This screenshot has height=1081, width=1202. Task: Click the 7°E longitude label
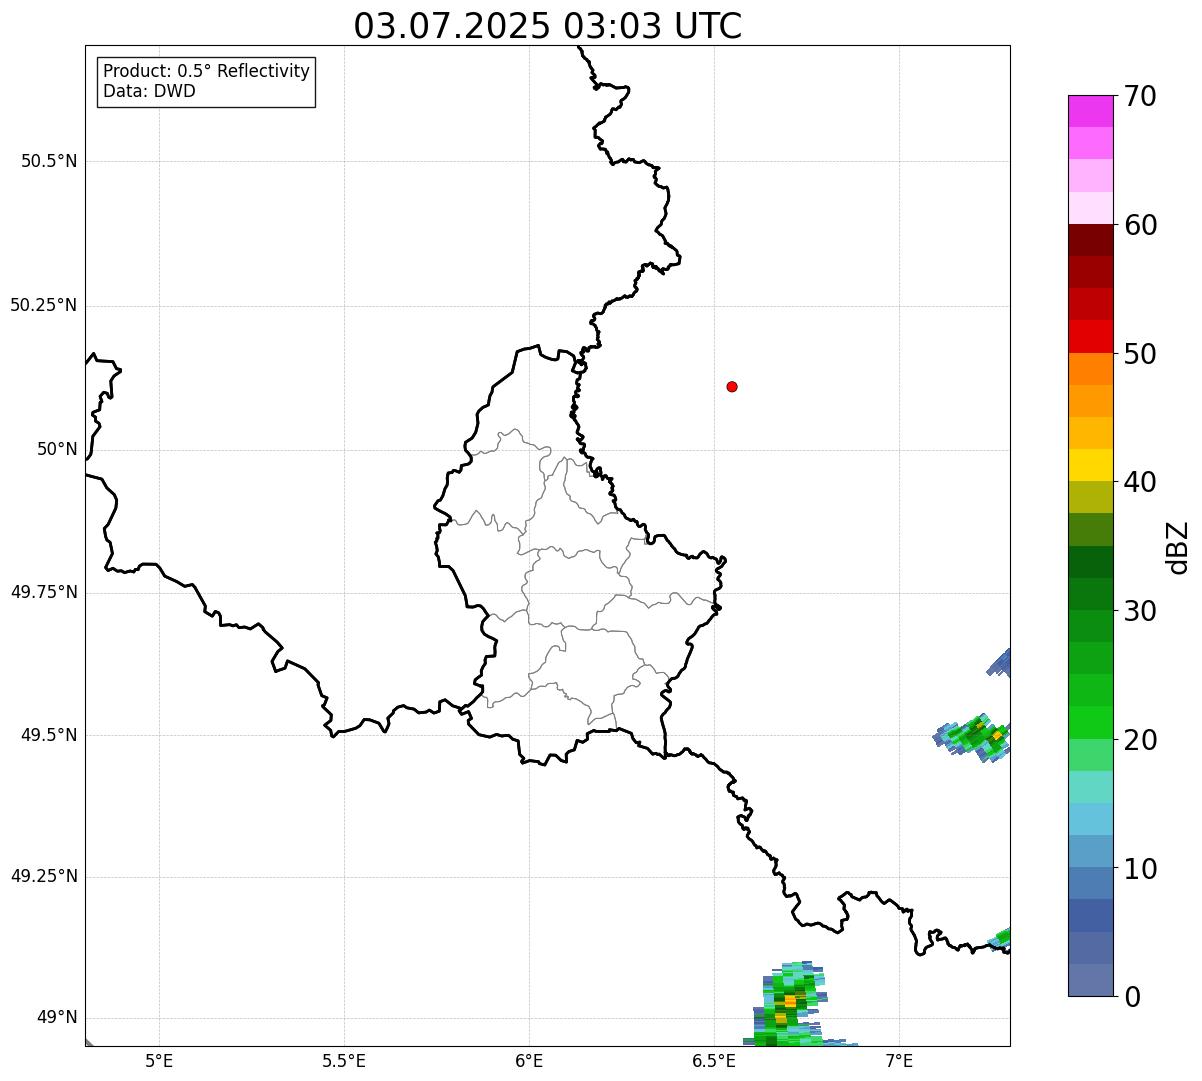tap(899, 1060)
